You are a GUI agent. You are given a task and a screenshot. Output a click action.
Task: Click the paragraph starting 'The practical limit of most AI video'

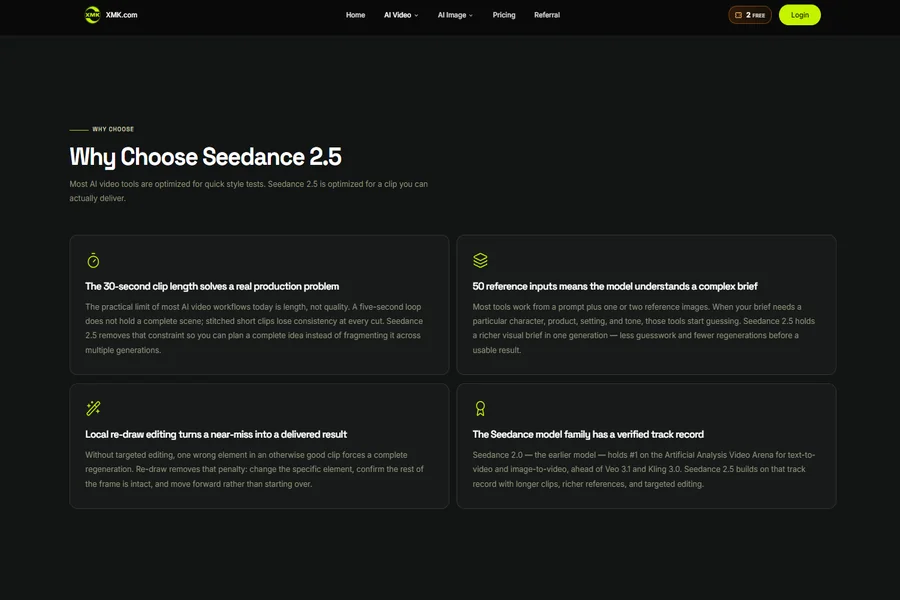pyautogui.click(x=254, y=328)
